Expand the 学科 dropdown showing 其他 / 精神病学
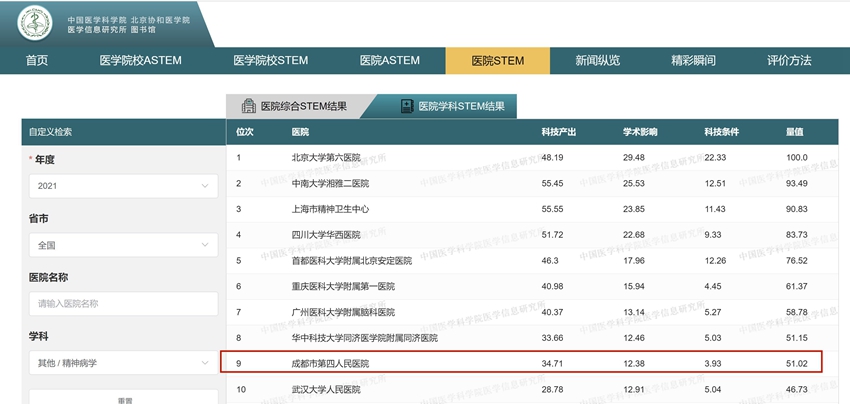Image resolution: width=850 pixels, height=404 pixels. pos(124,363)
